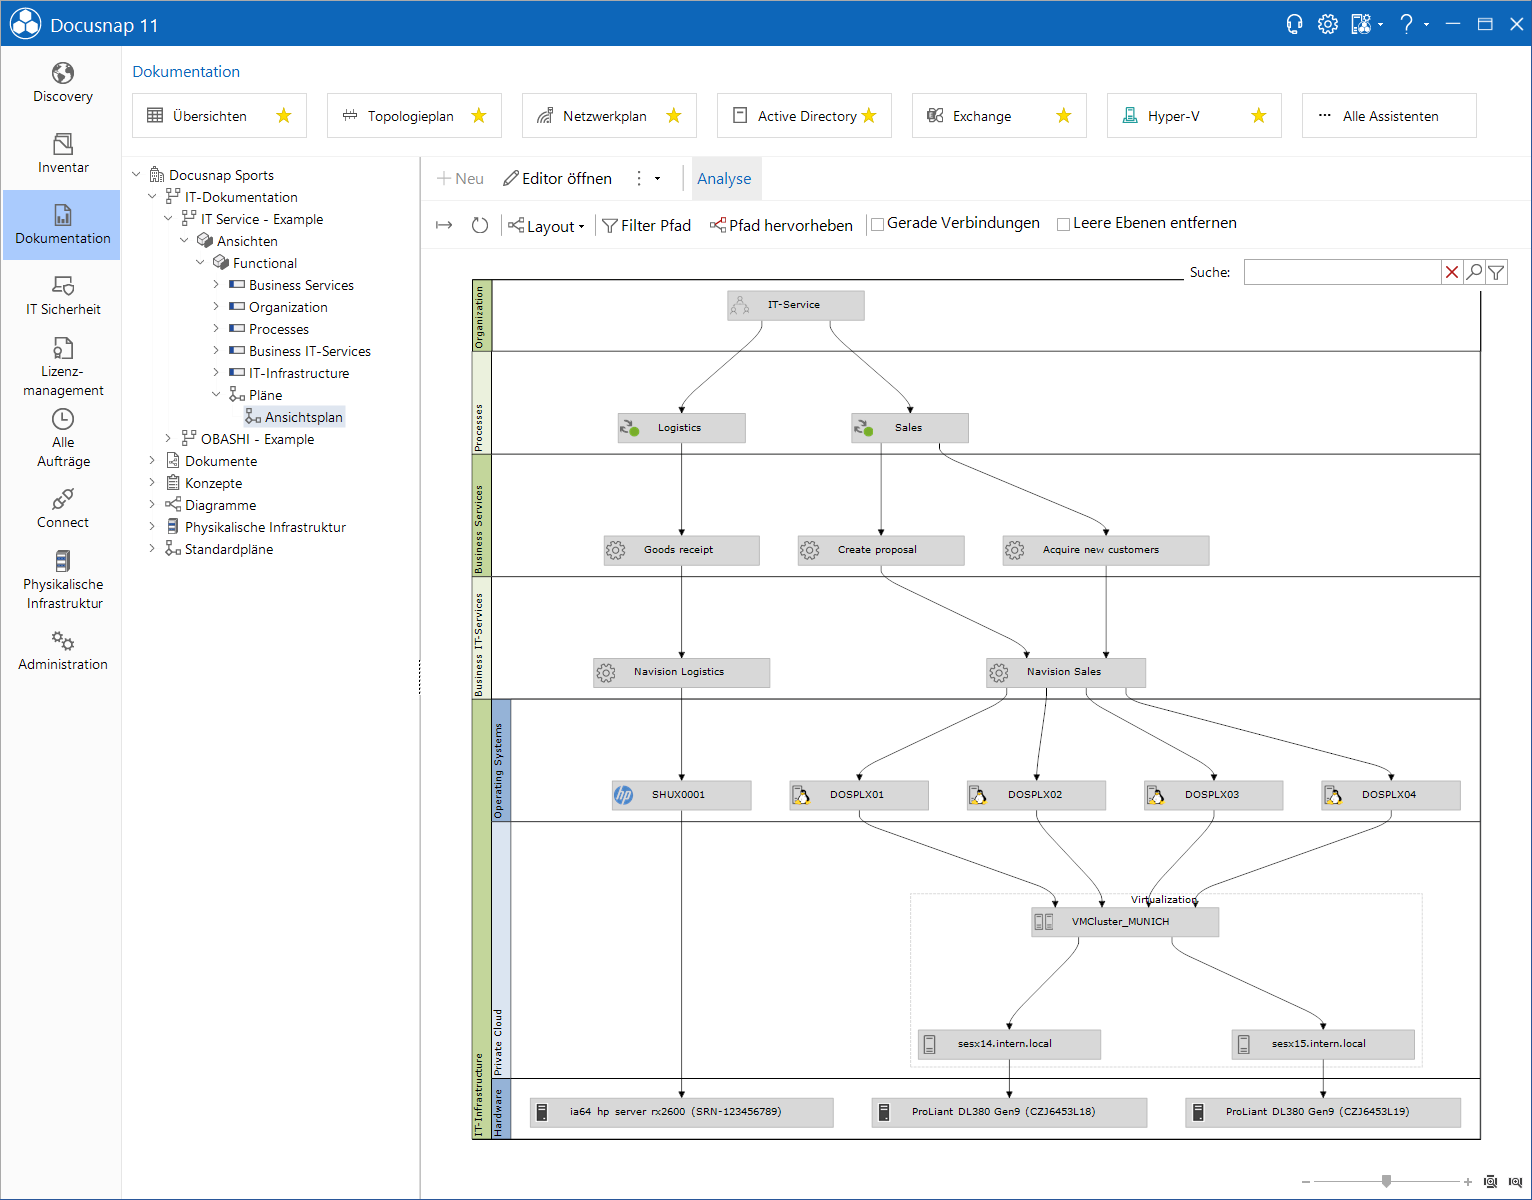The height and width of the screenshot is (1200, 1532).
Task: Enable Gerade Verbindungen checkbox
Action: click(x=877, y=224)
